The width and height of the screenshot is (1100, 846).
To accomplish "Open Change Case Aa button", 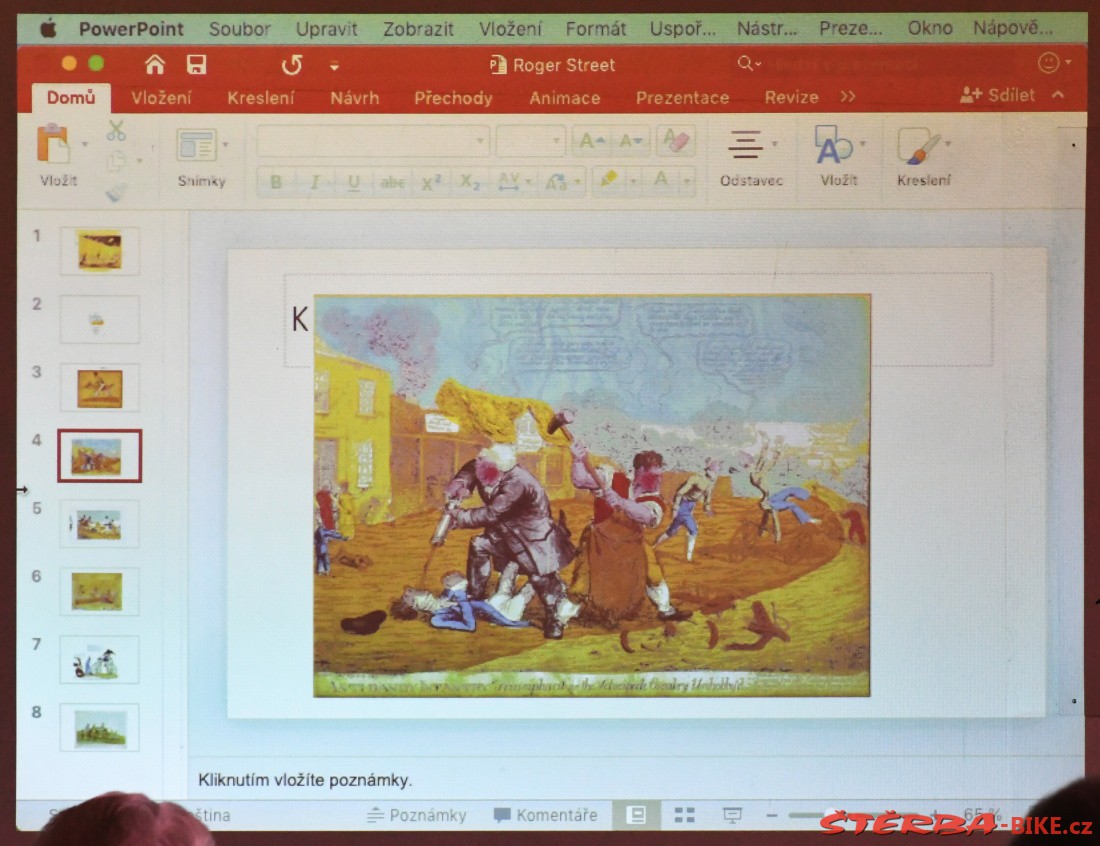I will 557,182.
